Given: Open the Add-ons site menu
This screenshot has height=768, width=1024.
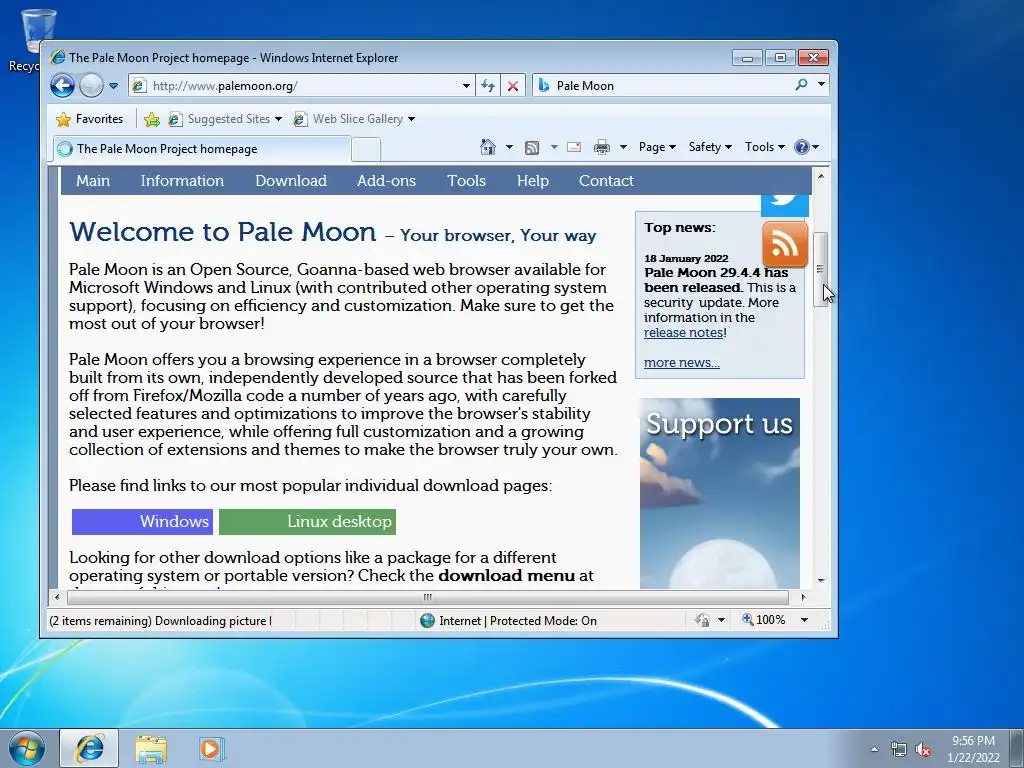Looking at the screenshot, I should click(x=386, y=181).
